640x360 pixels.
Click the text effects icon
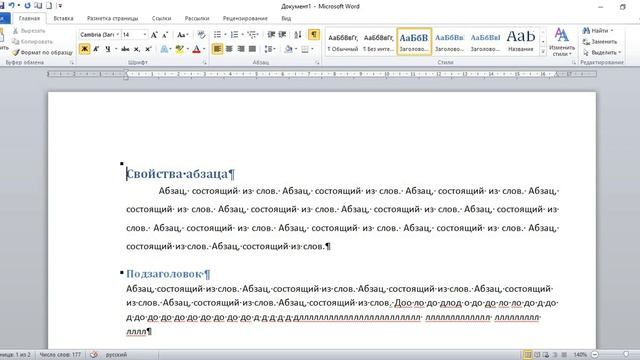[164, 49]
